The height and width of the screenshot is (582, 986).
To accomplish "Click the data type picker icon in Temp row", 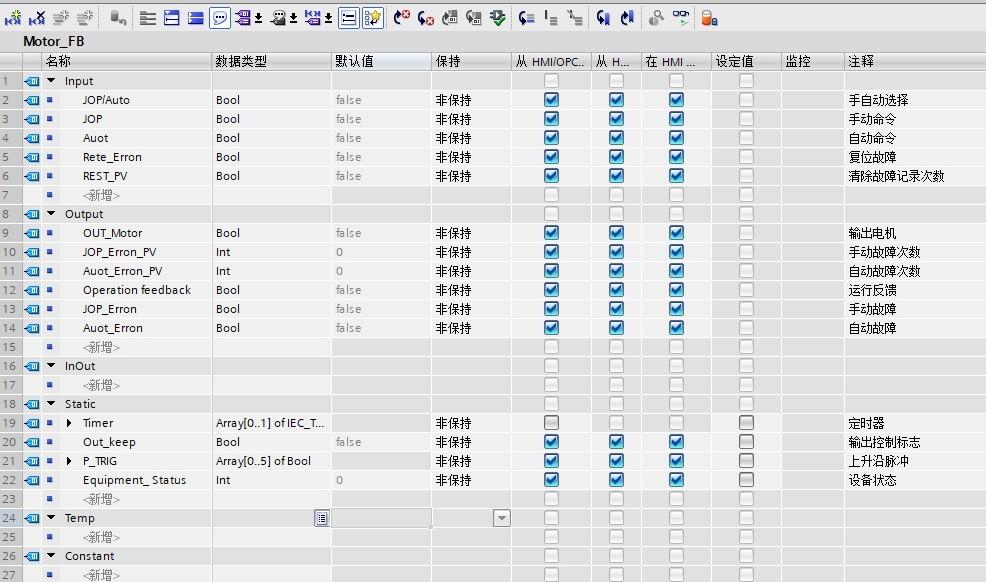I will (x=321, y=519).
